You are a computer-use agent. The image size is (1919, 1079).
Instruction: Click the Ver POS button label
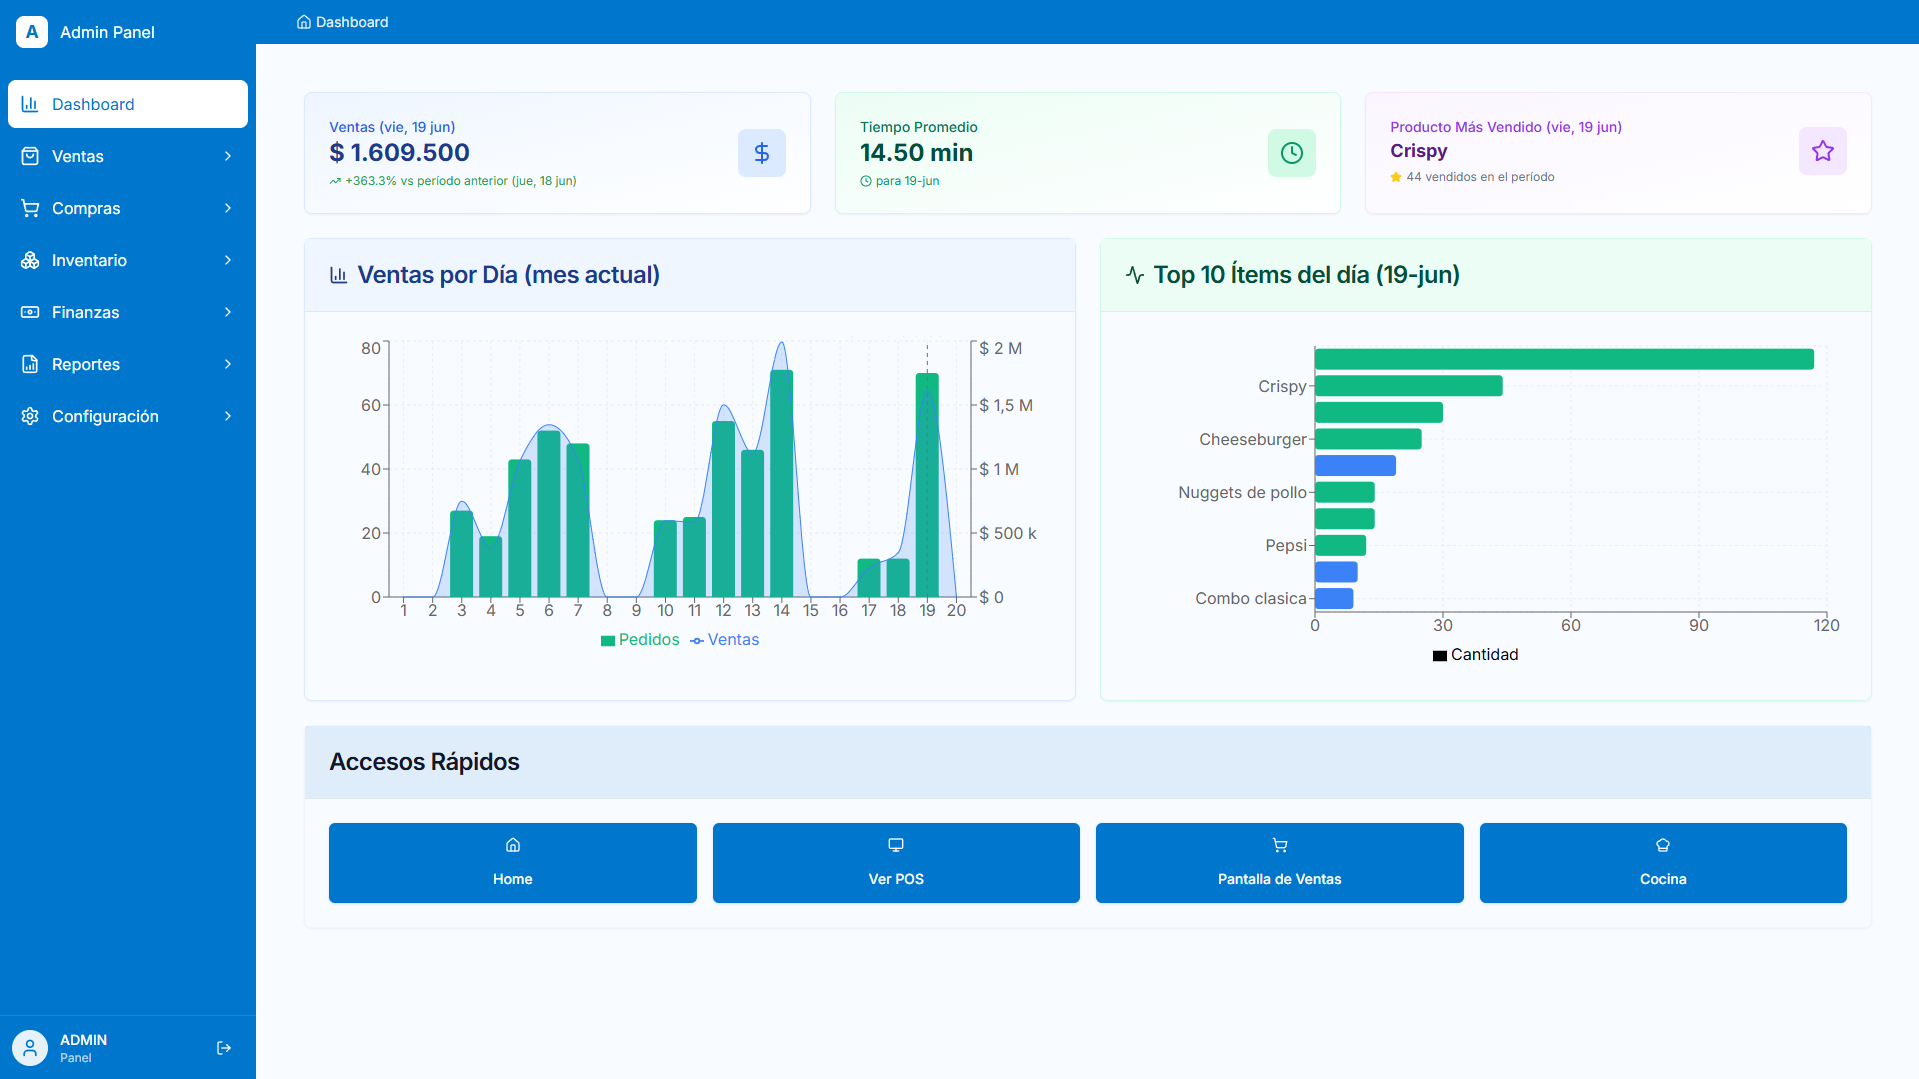click(896, 879)
